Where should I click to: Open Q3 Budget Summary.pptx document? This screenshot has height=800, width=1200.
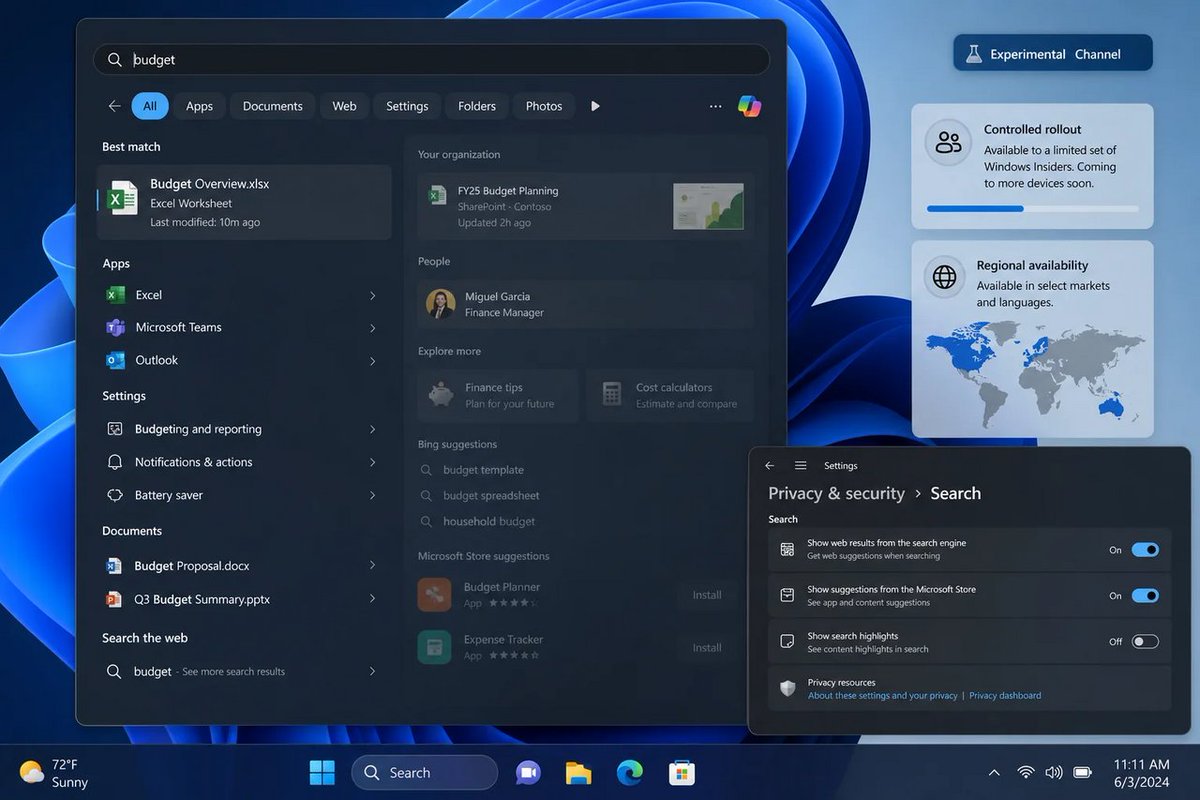[x=241, y=599]
